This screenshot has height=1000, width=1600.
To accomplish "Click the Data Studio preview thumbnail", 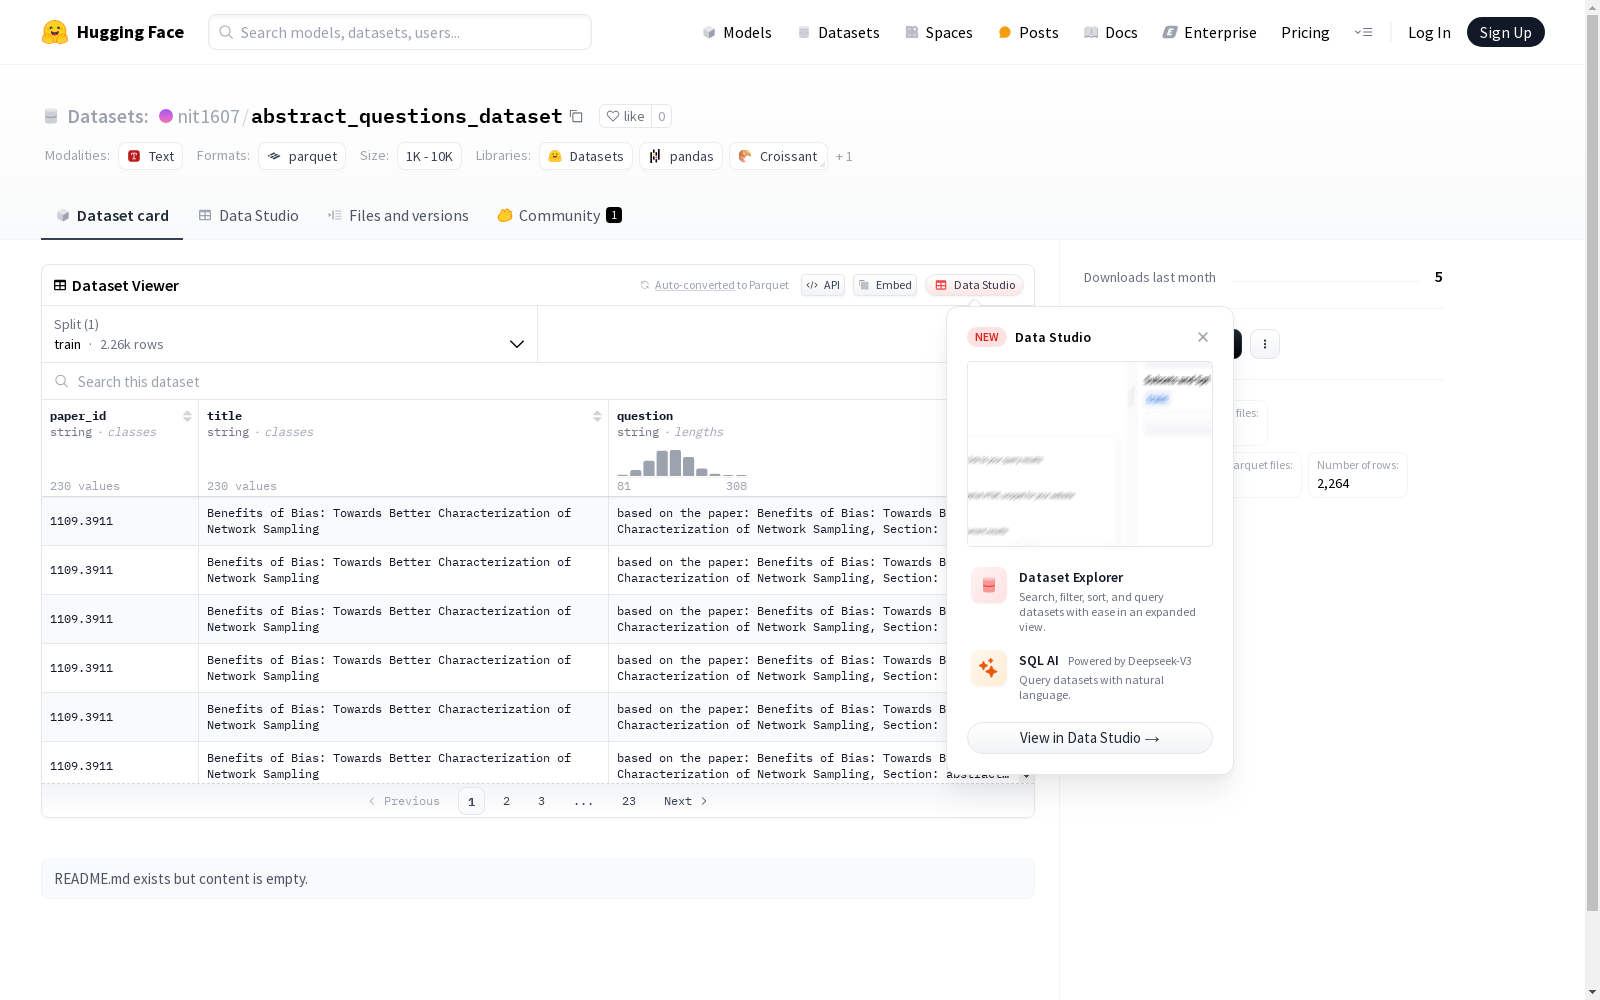I will (1090, 454).
